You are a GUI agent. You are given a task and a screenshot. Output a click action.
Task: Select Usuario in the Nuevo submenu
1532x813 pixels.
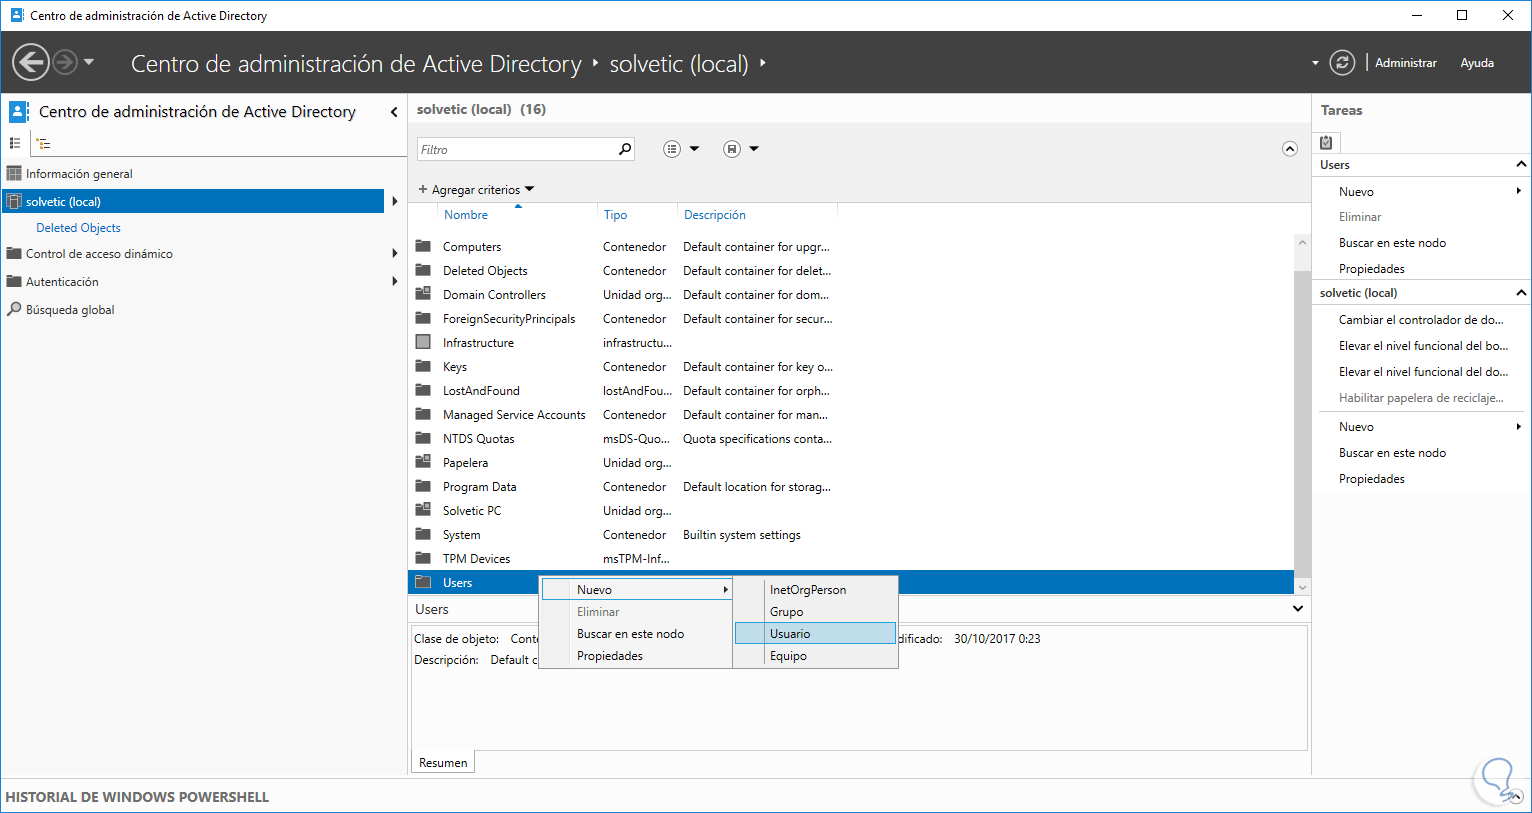tap(790, 634)
